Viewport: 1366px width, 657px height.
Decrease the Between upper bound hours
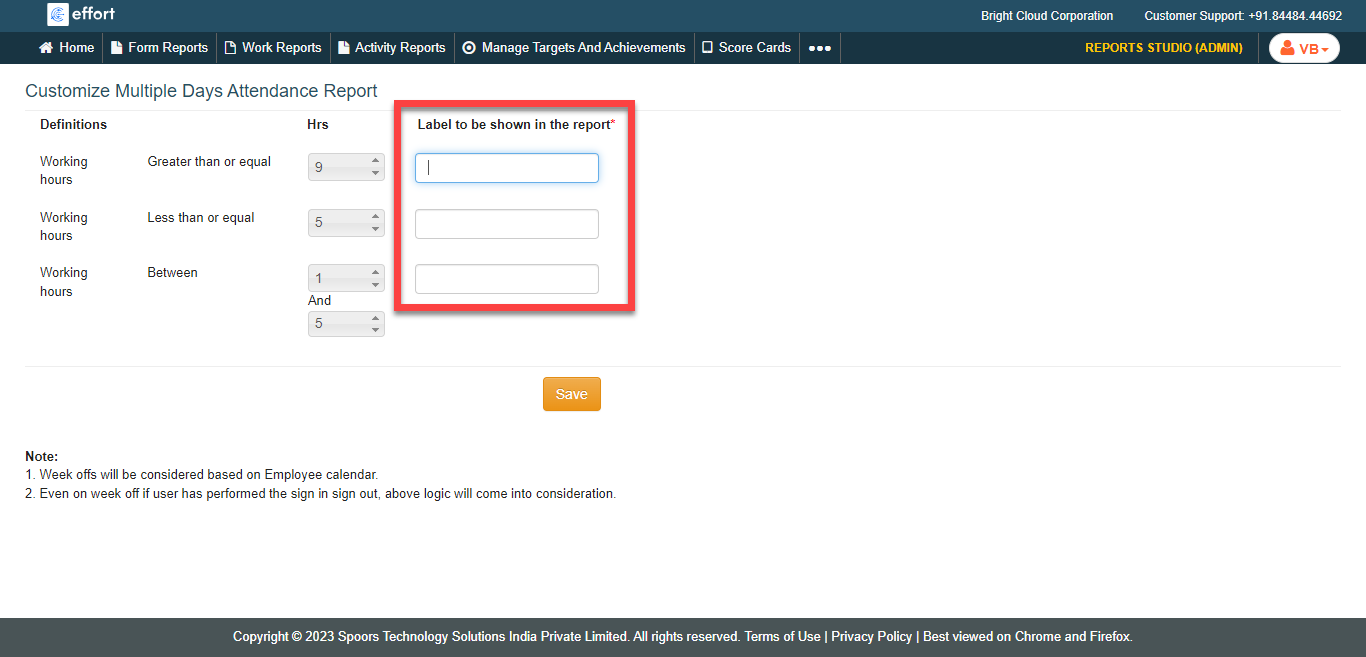376,330
